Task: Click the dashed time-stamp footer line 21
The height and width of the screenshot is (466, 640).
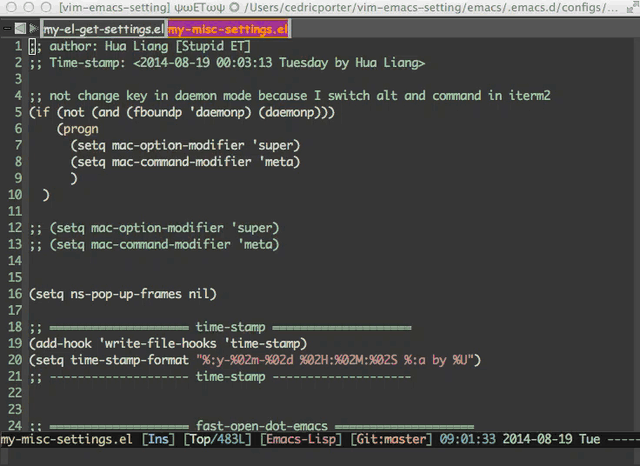Action: (x=220, y=377)
